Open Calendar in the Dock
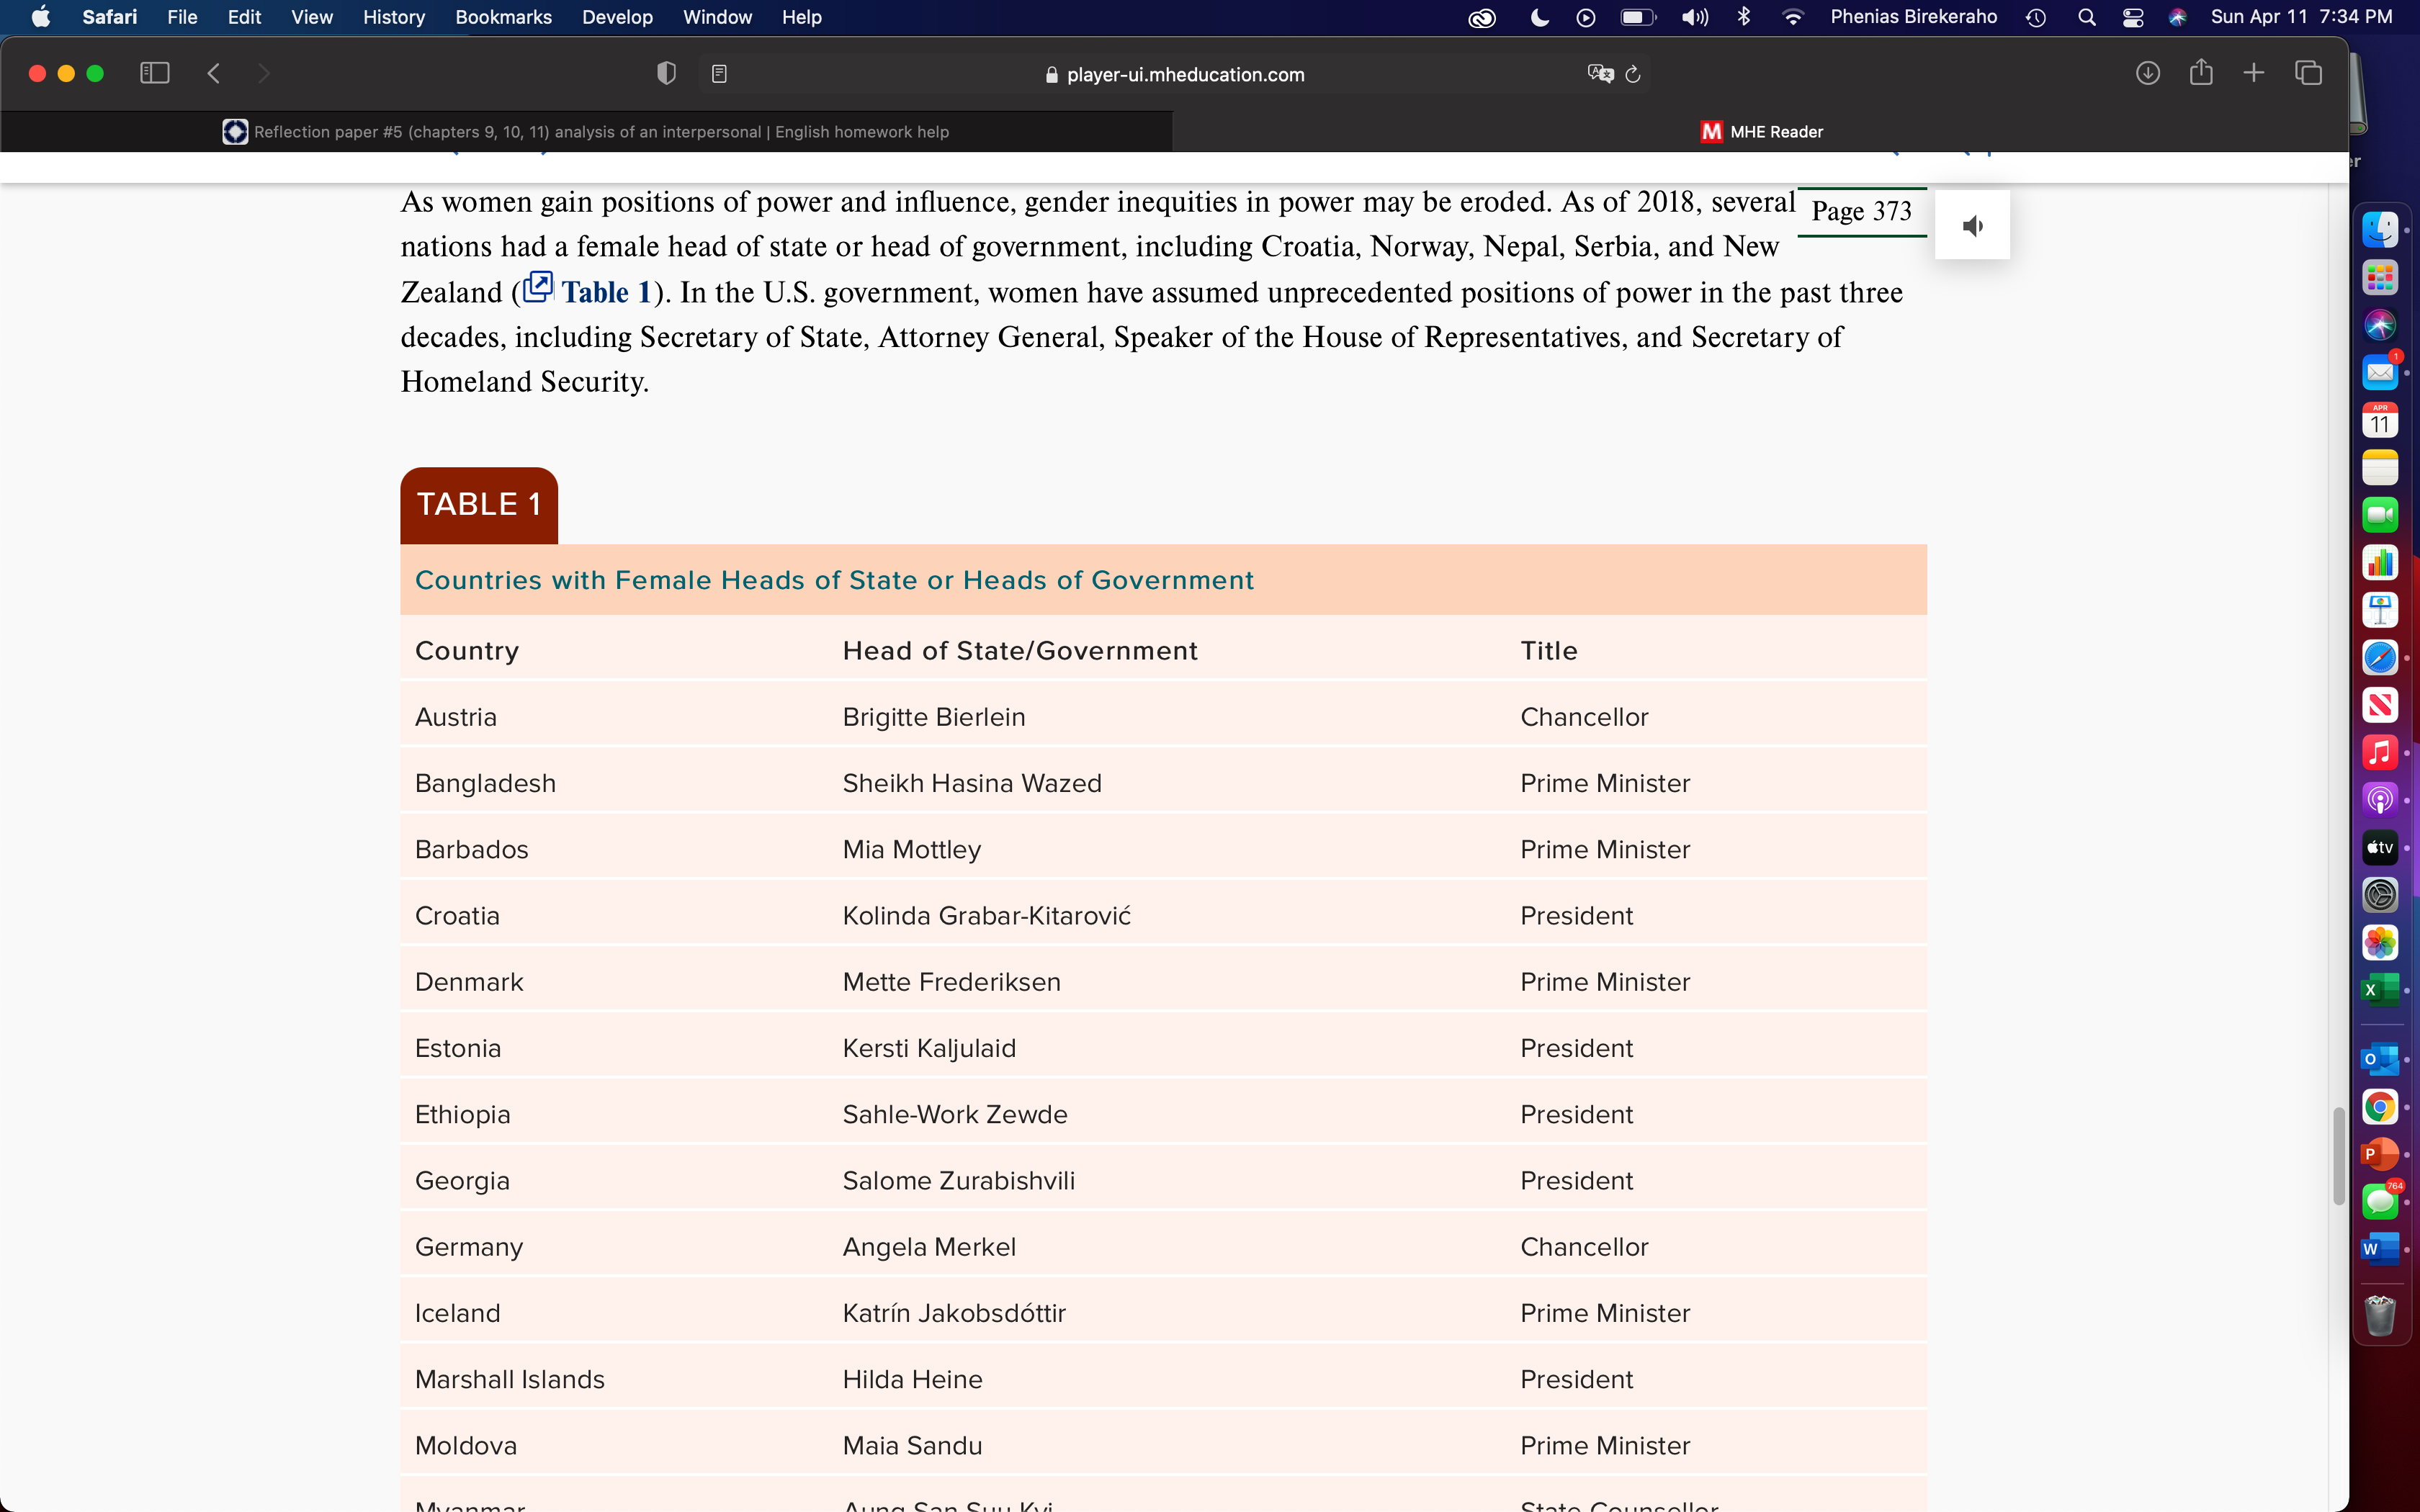The width and height of the screenshot is (2420, 1512). [2380, 420]
